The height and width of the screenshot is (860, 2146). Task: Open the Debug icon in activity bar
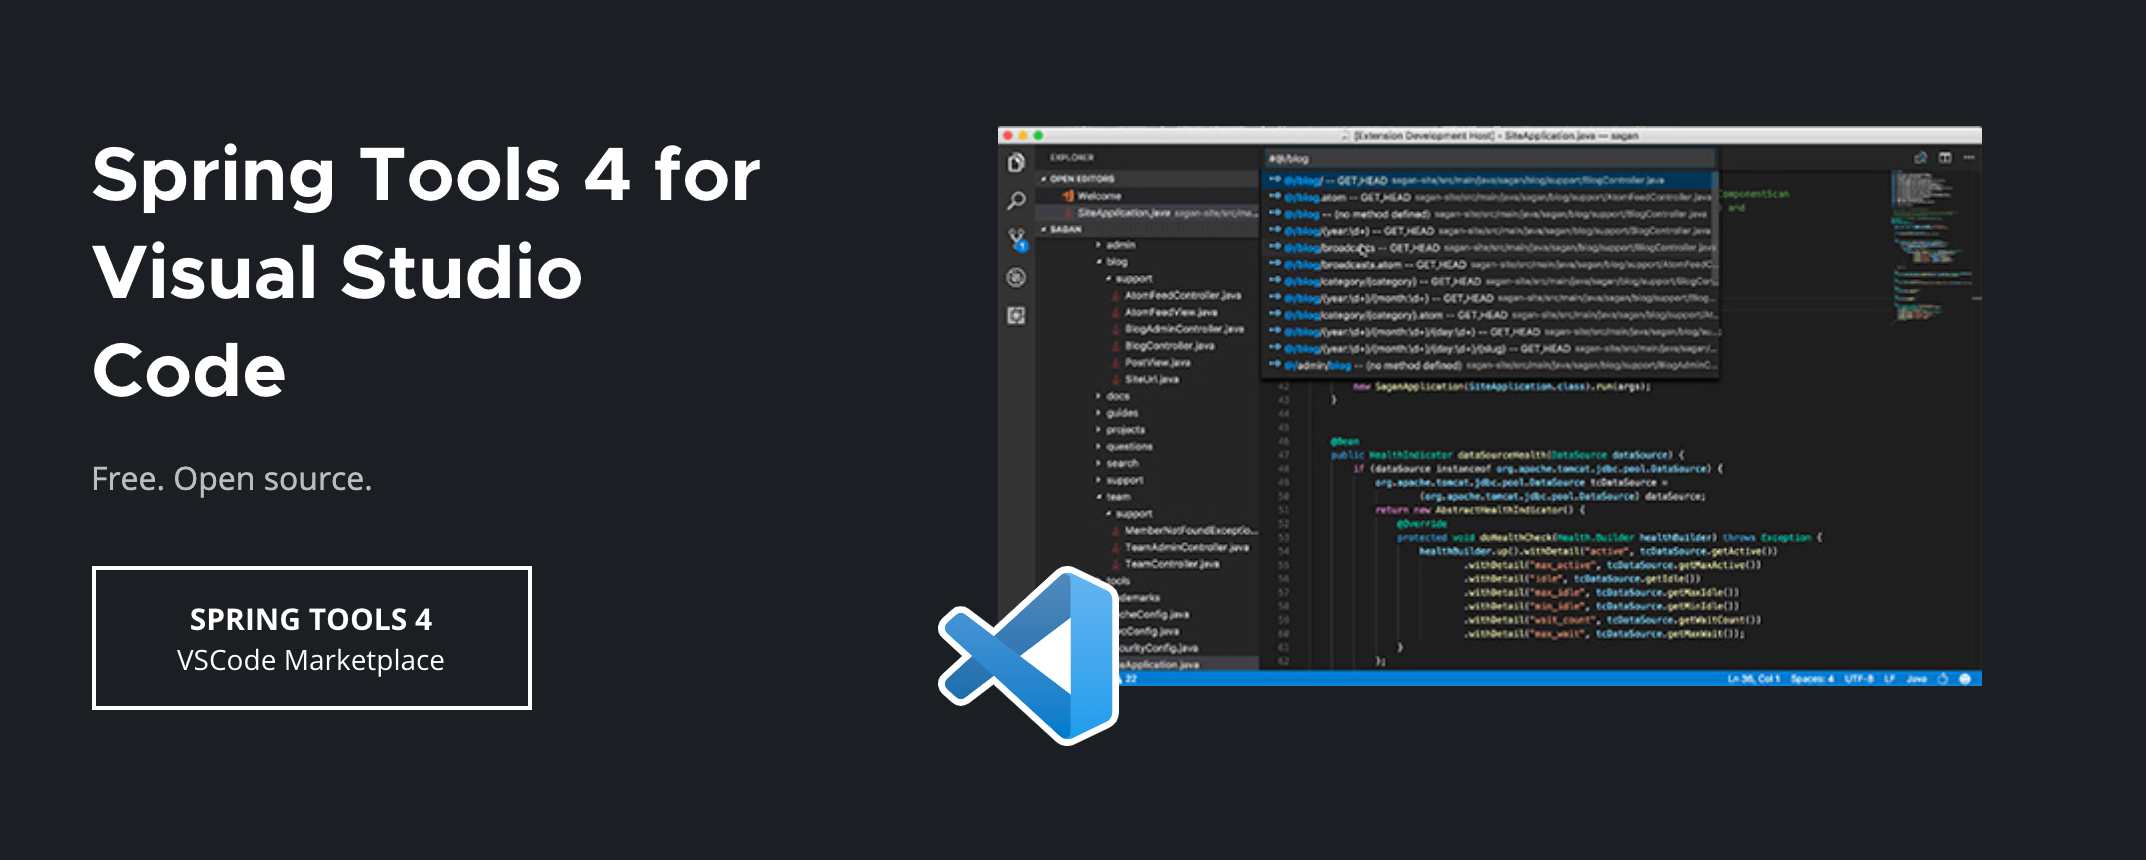click(x=1016, y=277)
